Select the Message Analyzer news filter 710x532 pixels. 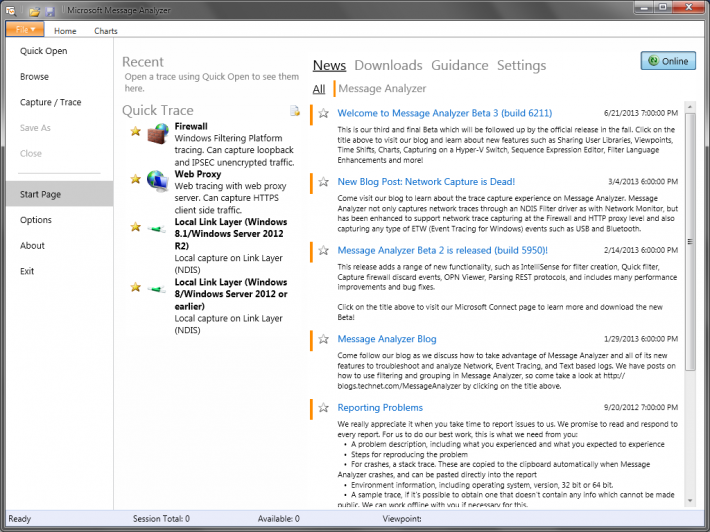click(382, 89)
